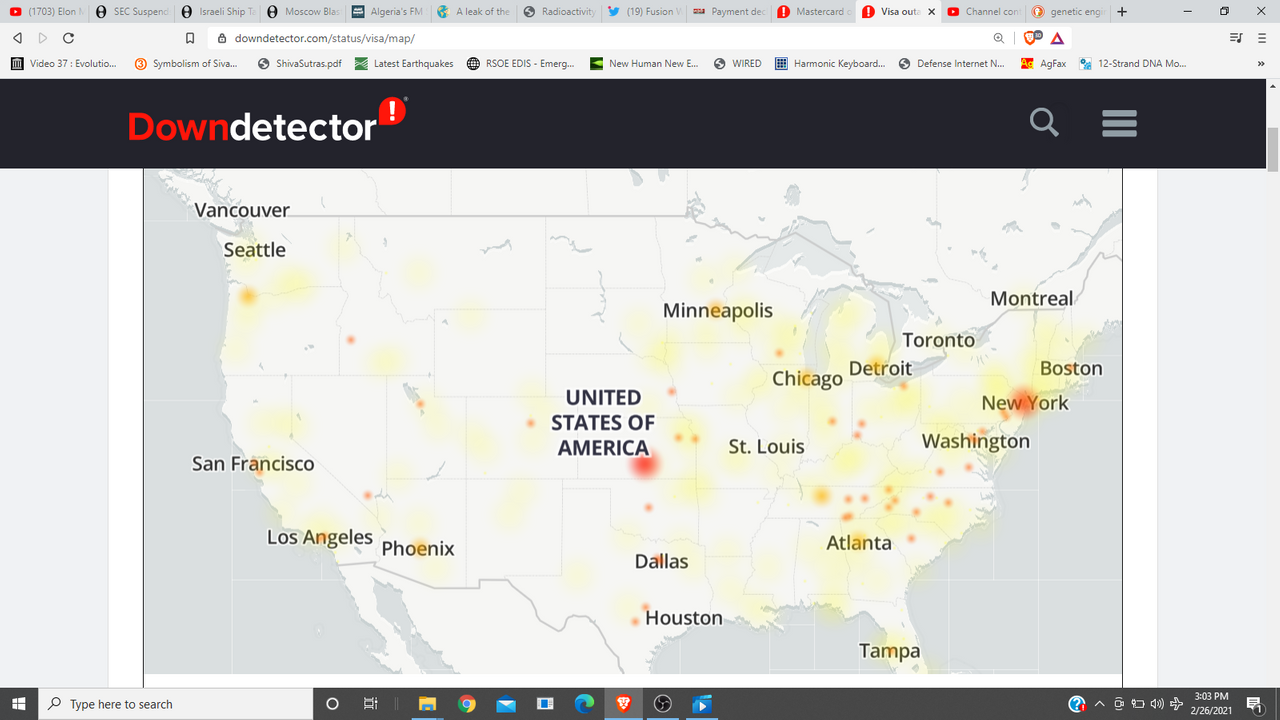The width and height of the screenshot is (1280, 720).
Task: Bookmark this page using the bookmark icon
Action: [x=190, y=38]
